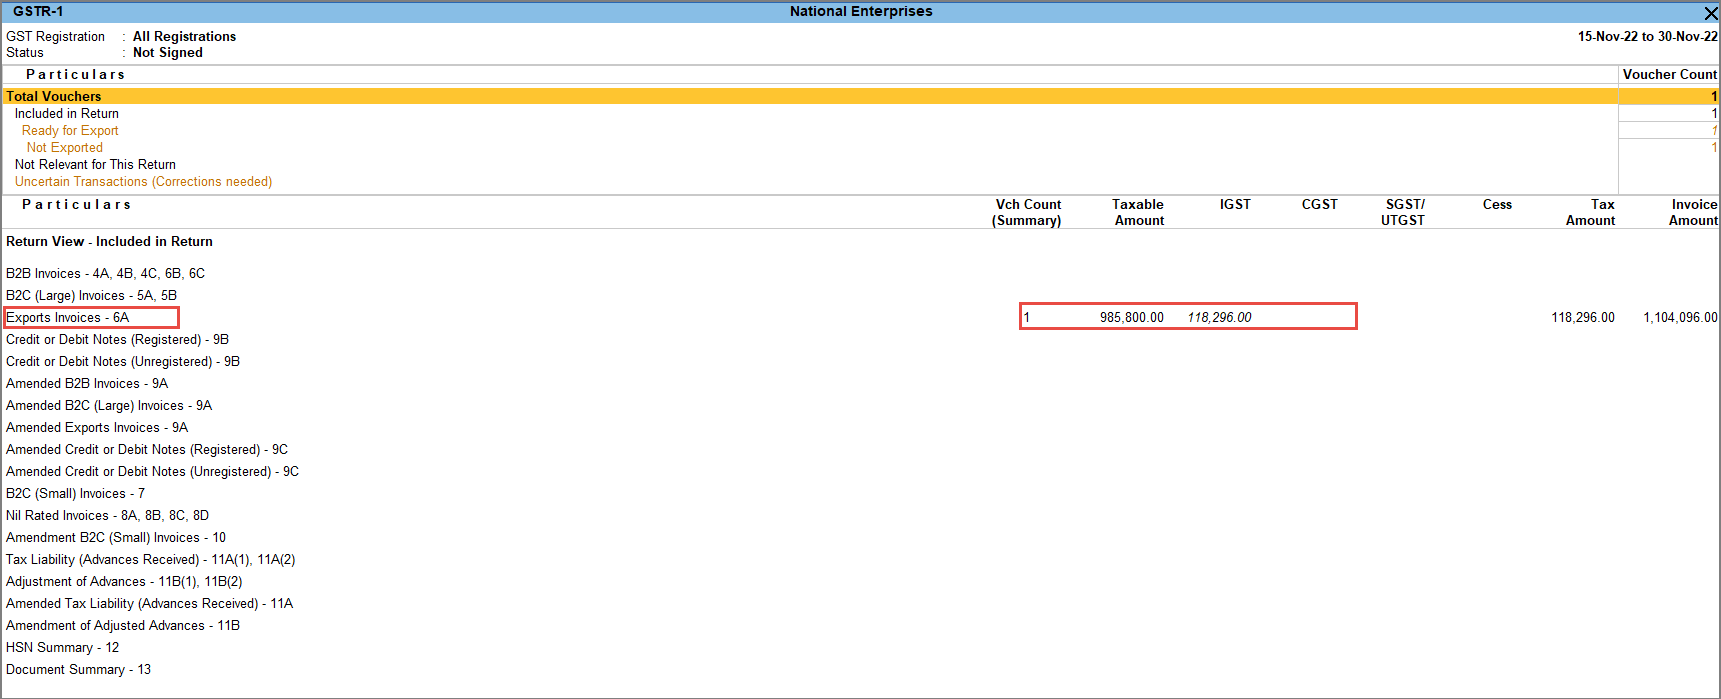Click the Tax Amount column header
Image resolution: width=1721 pixels, height=699 pixels.
point(1590,212)
